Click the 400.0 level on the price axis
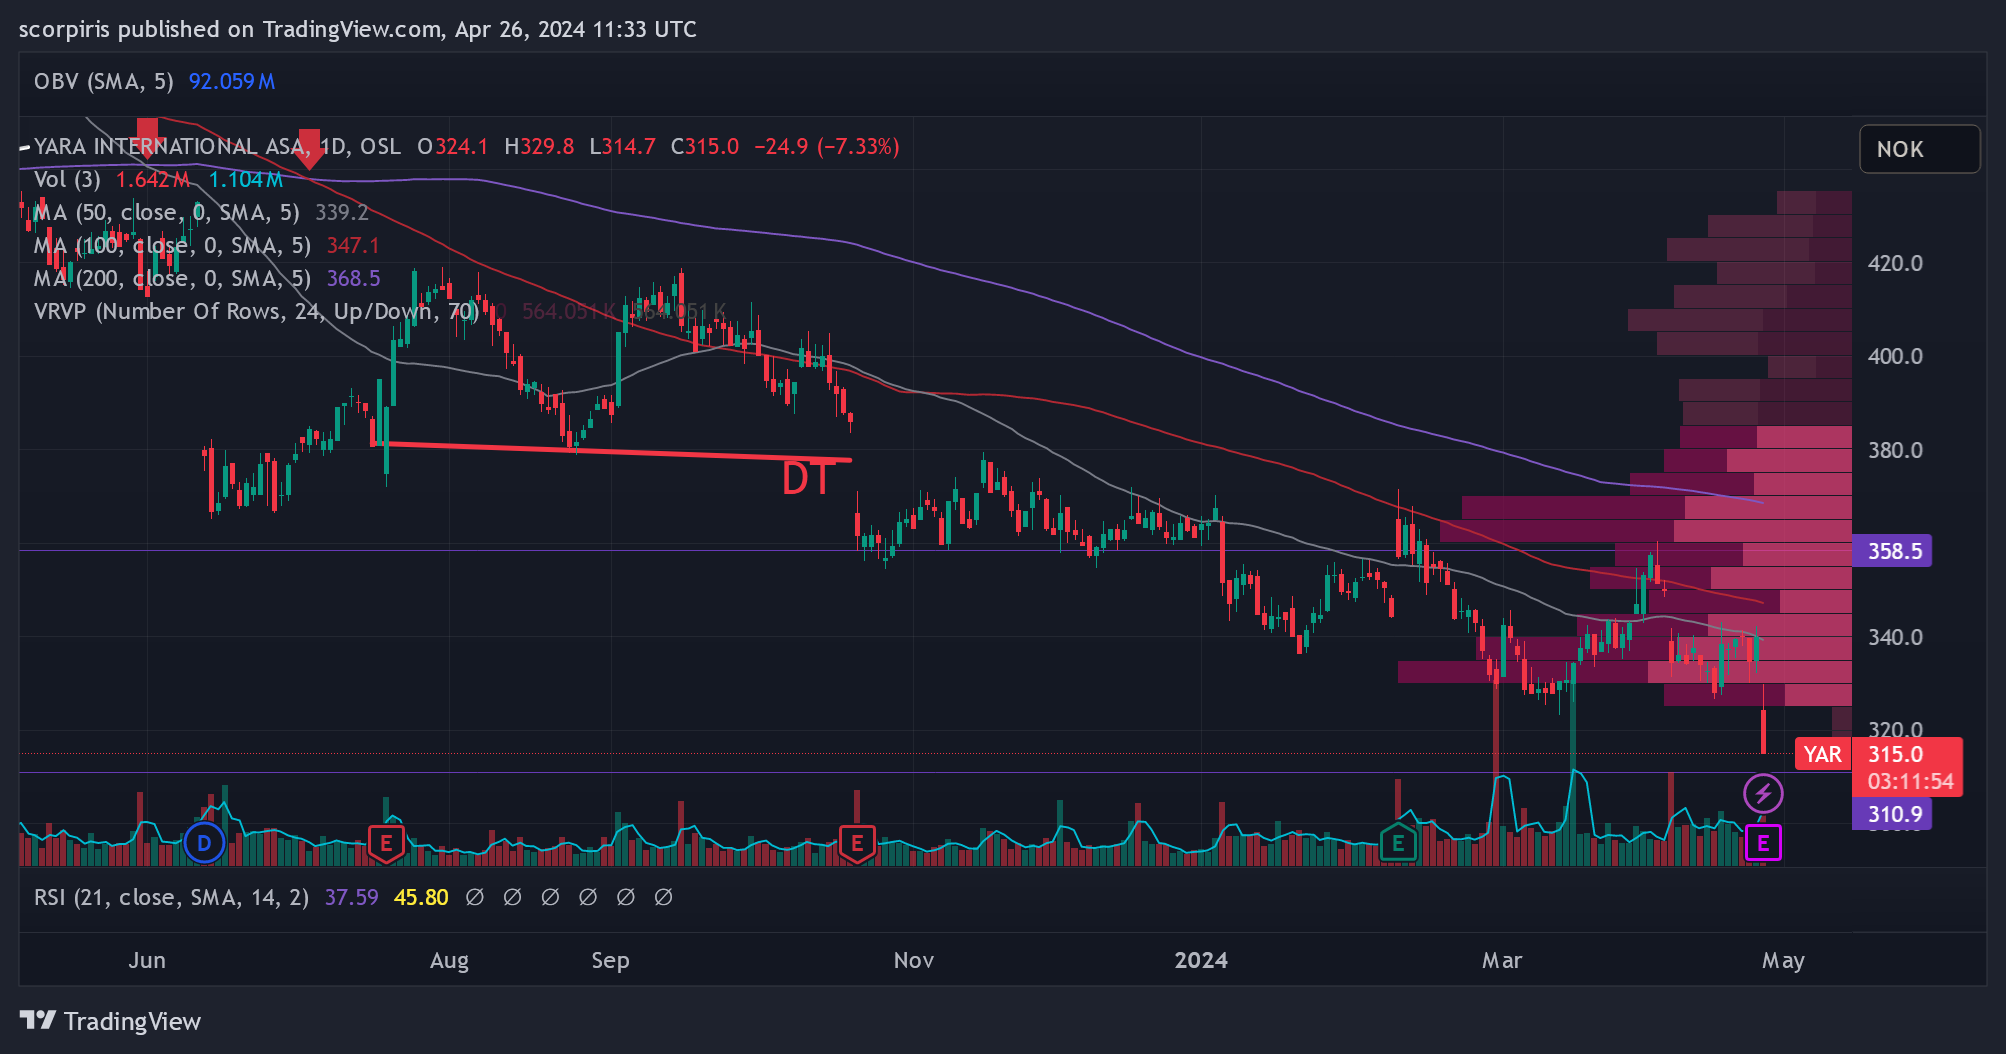Image resolution: width=2006 pixels, height=1054 pixels. coord(1895,356)
